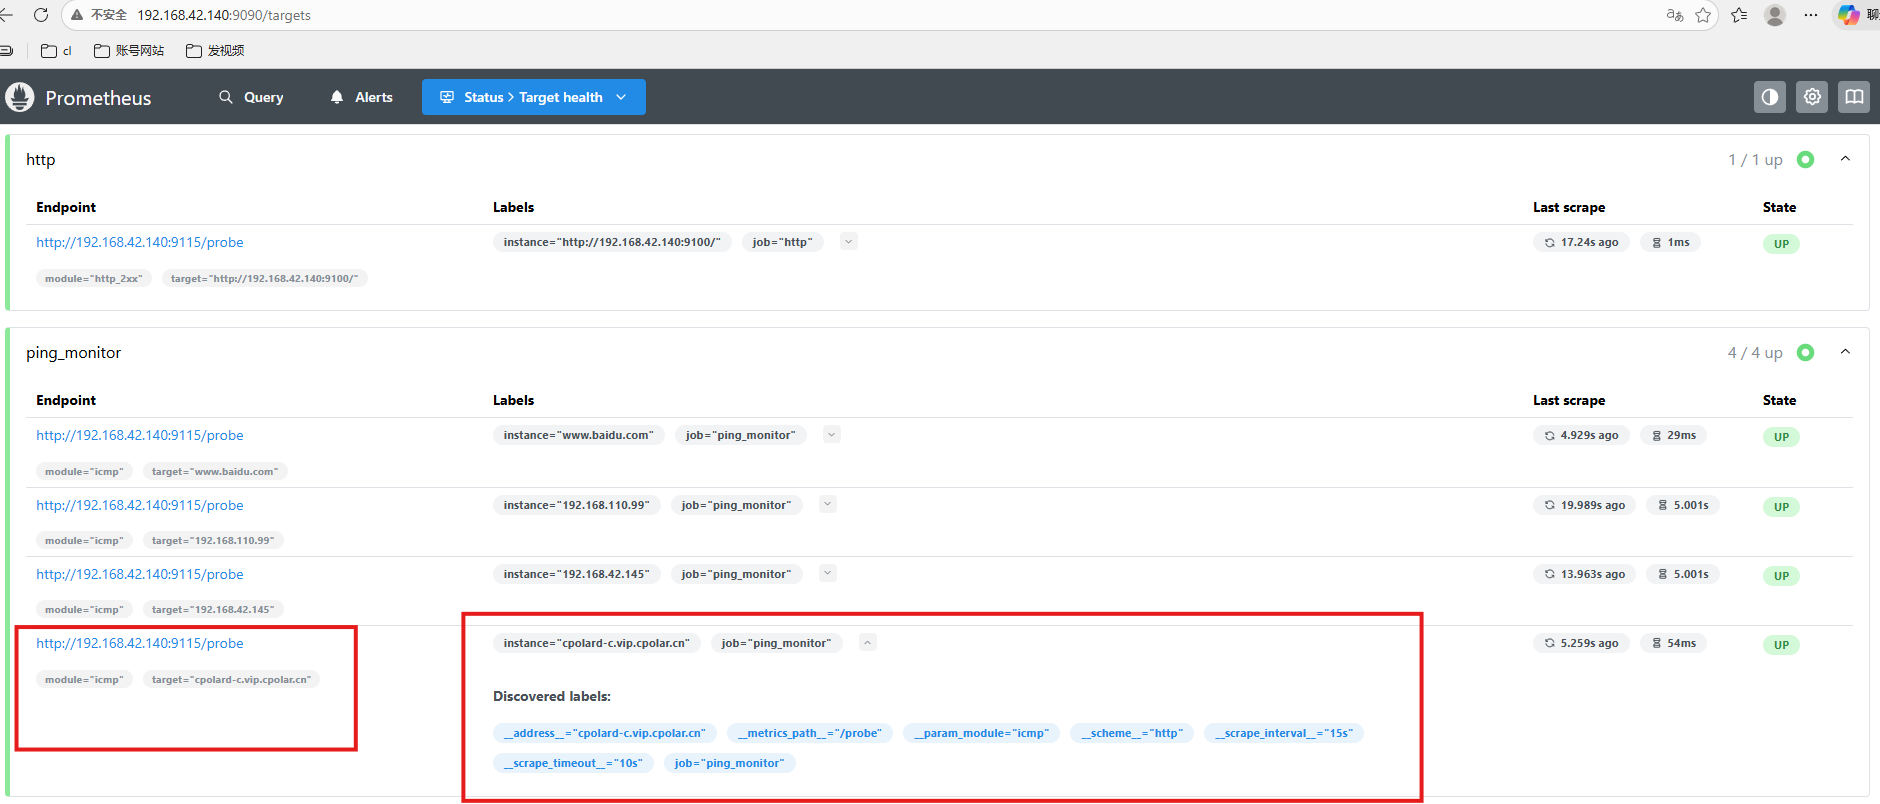This screenshot has width=1880, height=804.
Task: Open the http job probe endpoint link
Action: pyautogui.click(x=140, y=242)
